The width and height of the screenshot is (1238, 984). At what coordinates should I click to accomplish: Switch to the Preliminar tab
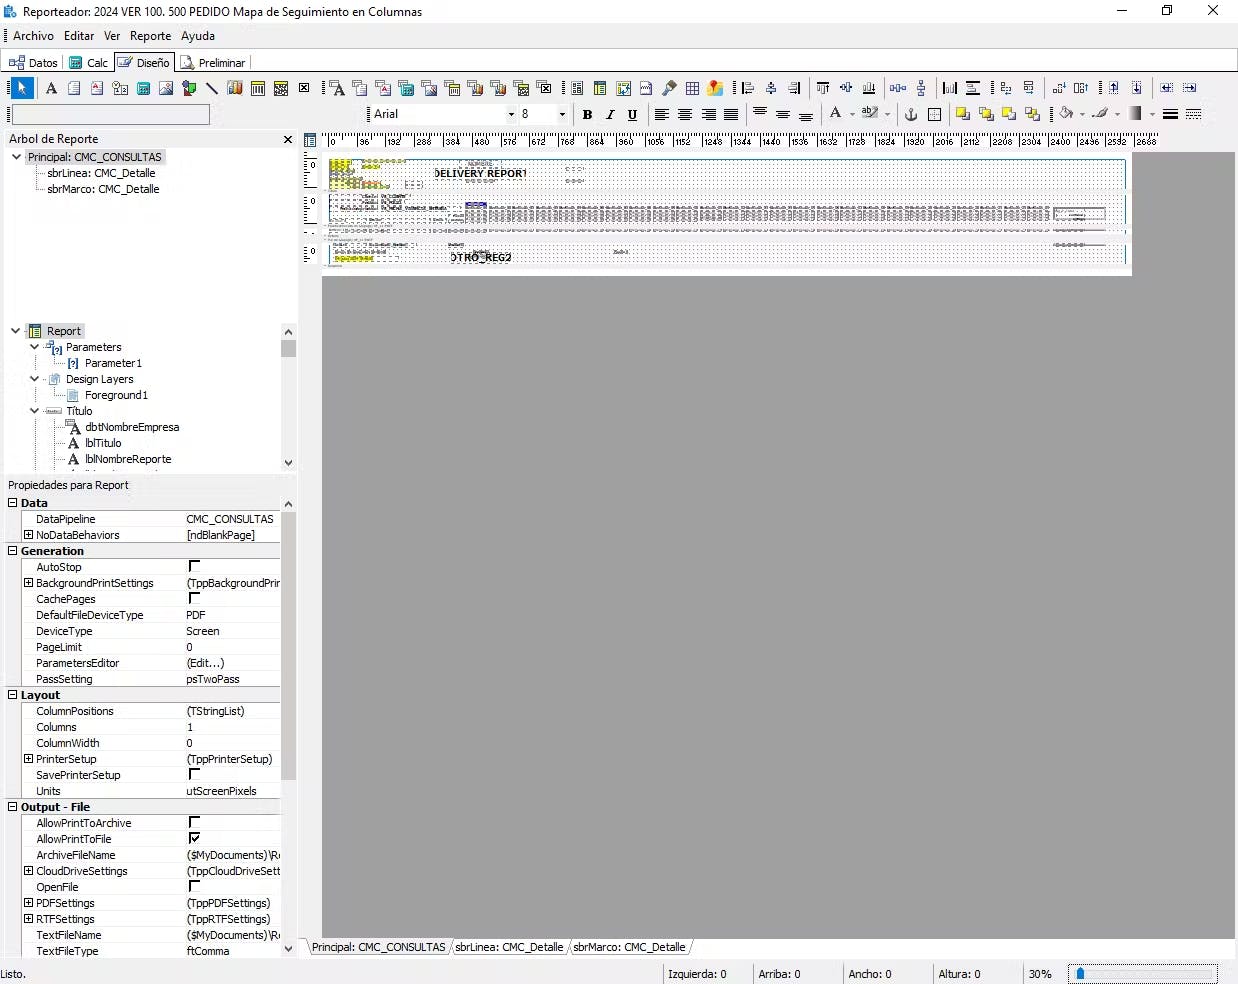(x=213, y=62)
